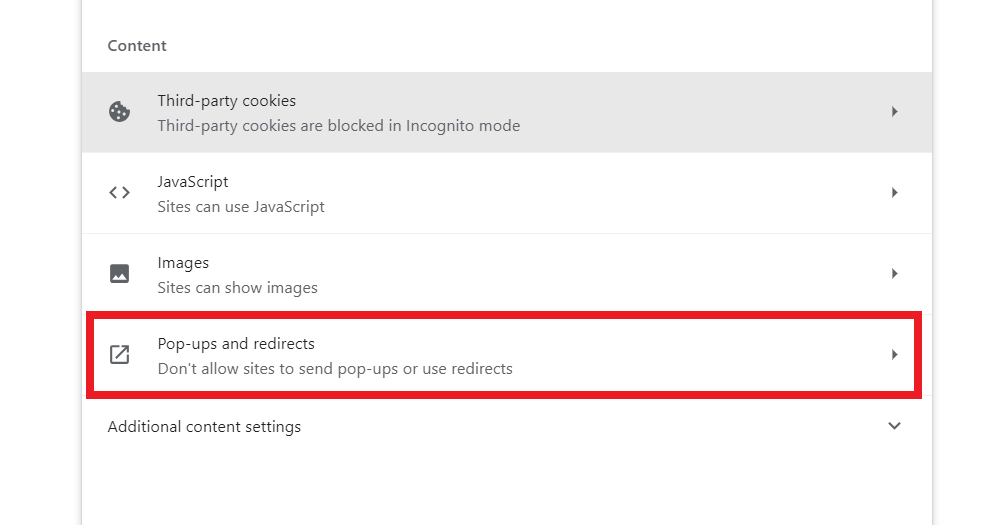Click the Images picture icon

click(120, 274)
